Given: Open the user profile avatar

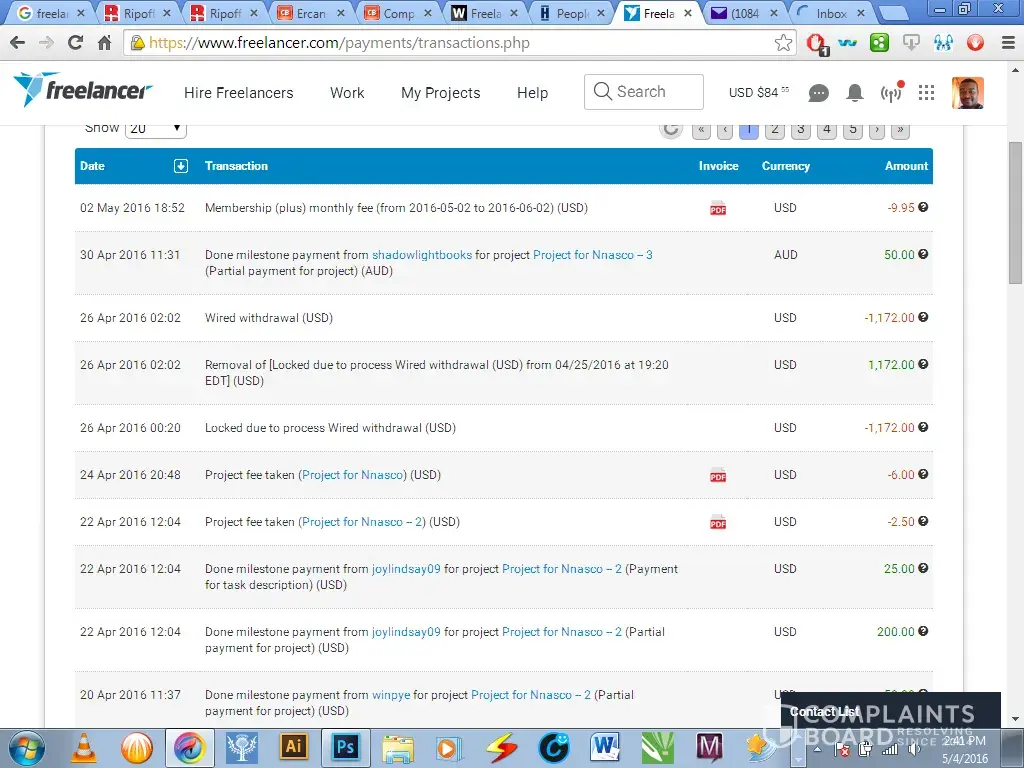Looking at the screenshot, I should (x=967, y=93).
